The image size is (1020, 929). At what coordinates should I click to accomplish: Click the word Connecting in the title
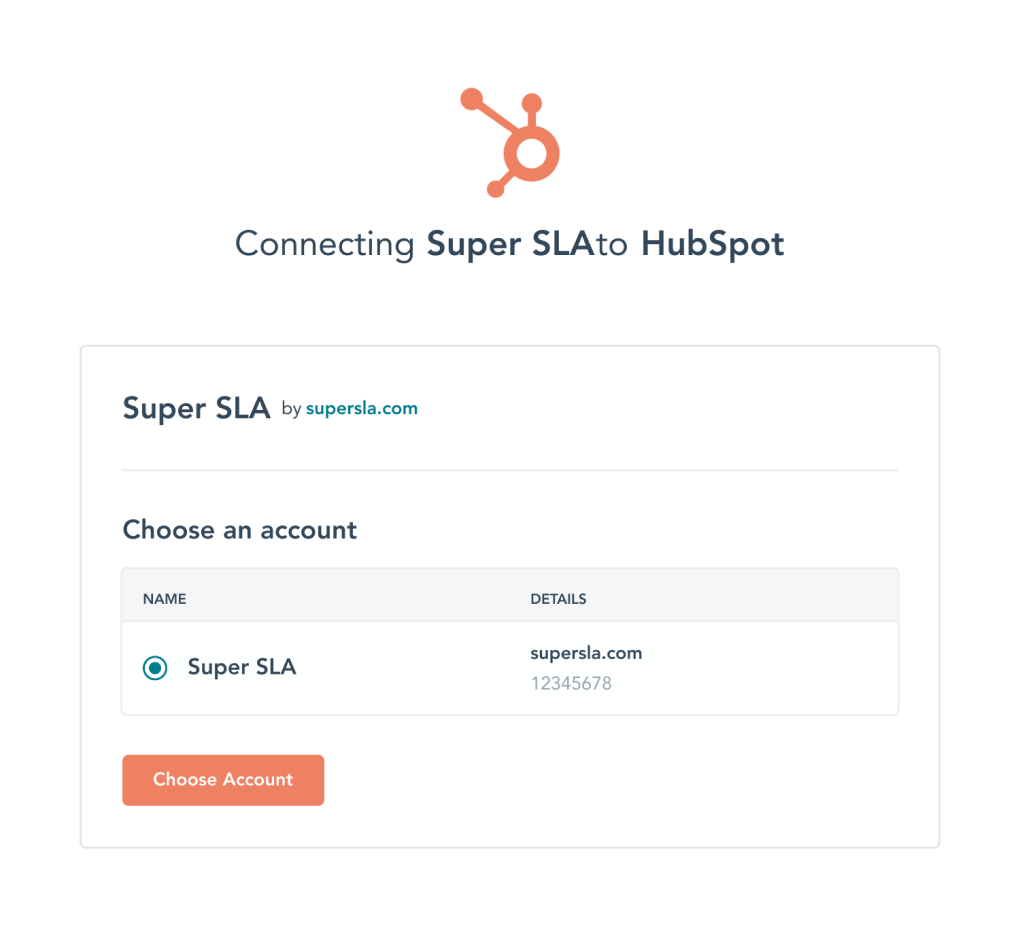click(325, 246)
